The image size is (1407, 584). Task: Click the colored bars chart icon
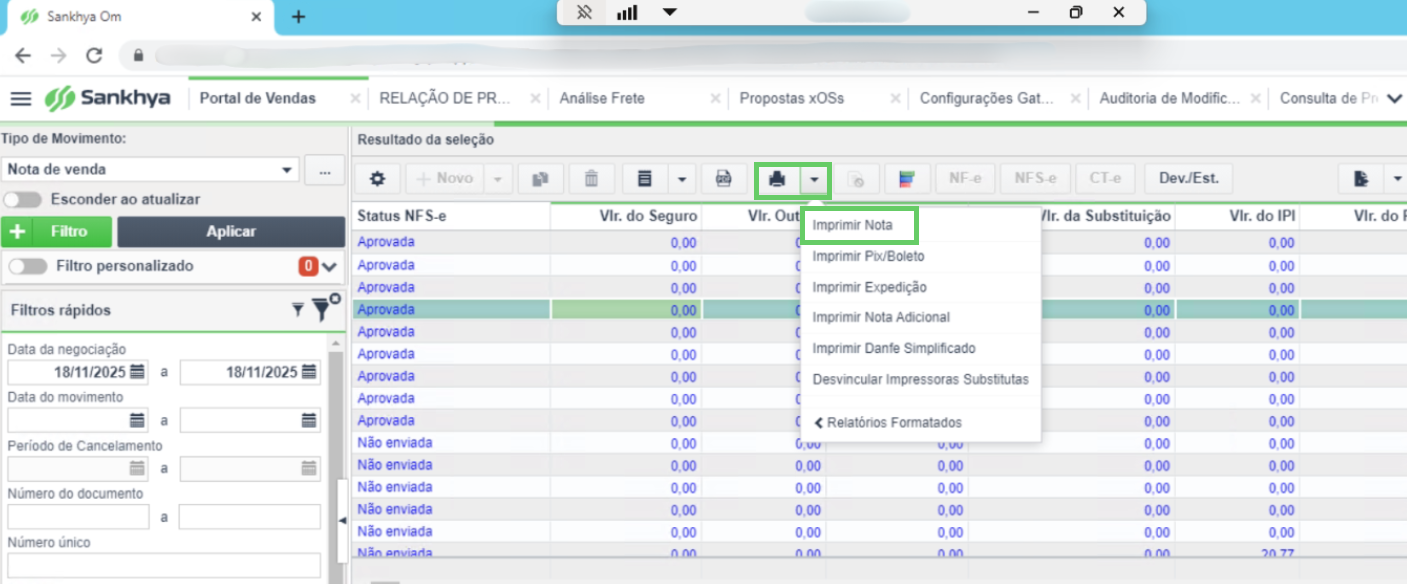pyautogui.click(x=909, y=179)
